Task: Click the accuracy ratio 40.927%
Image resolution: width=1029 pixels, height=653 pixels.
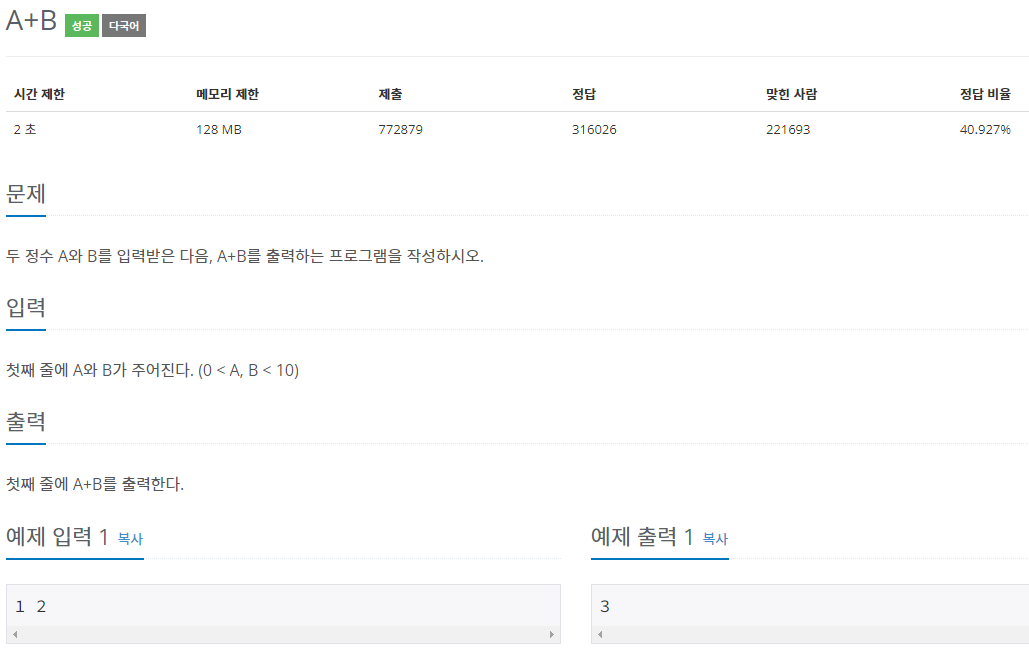Action: [985, 129]
